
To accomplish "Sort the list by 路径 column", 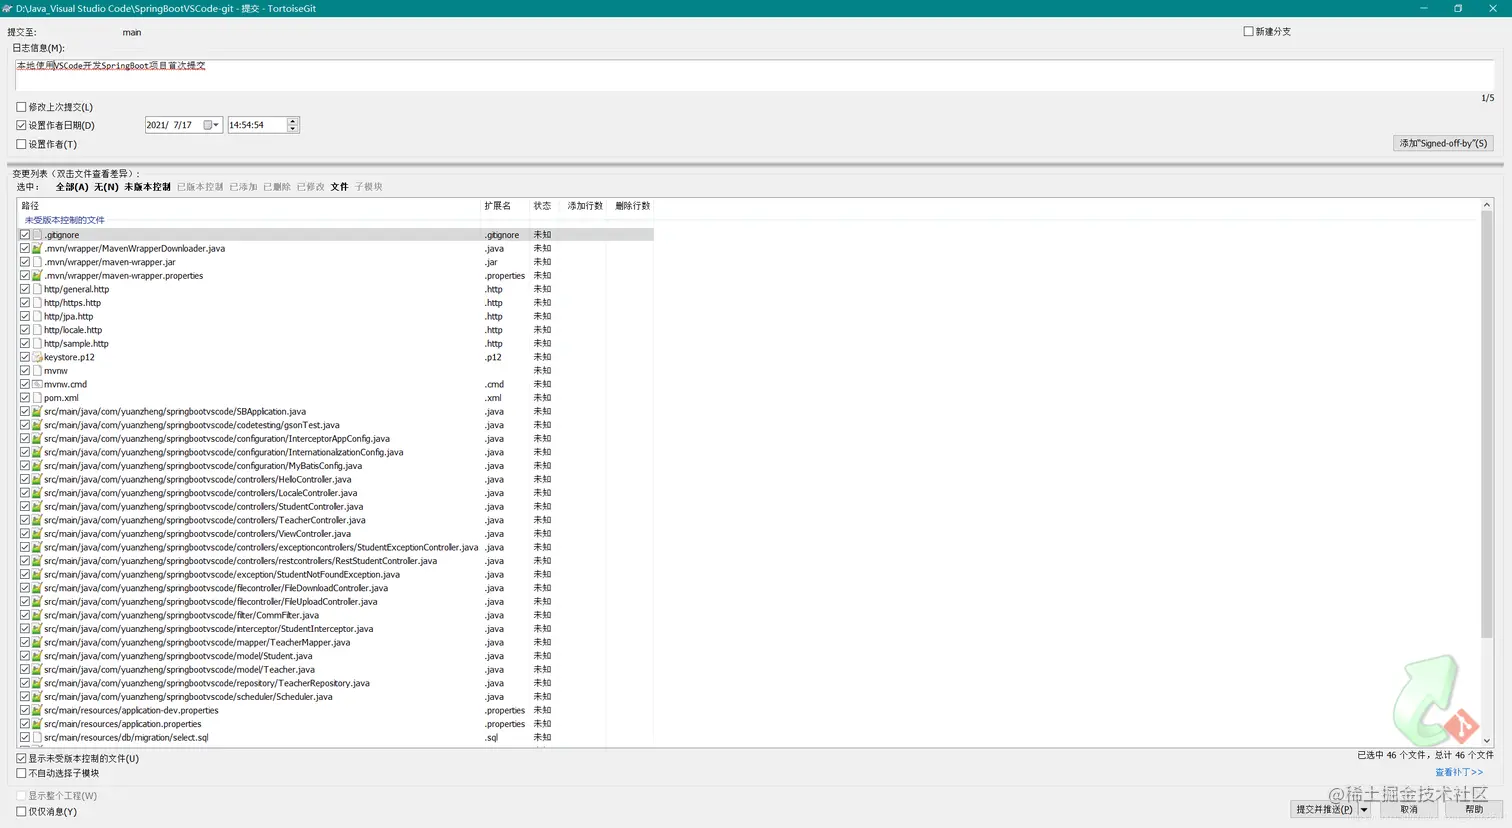I will 250,206.
